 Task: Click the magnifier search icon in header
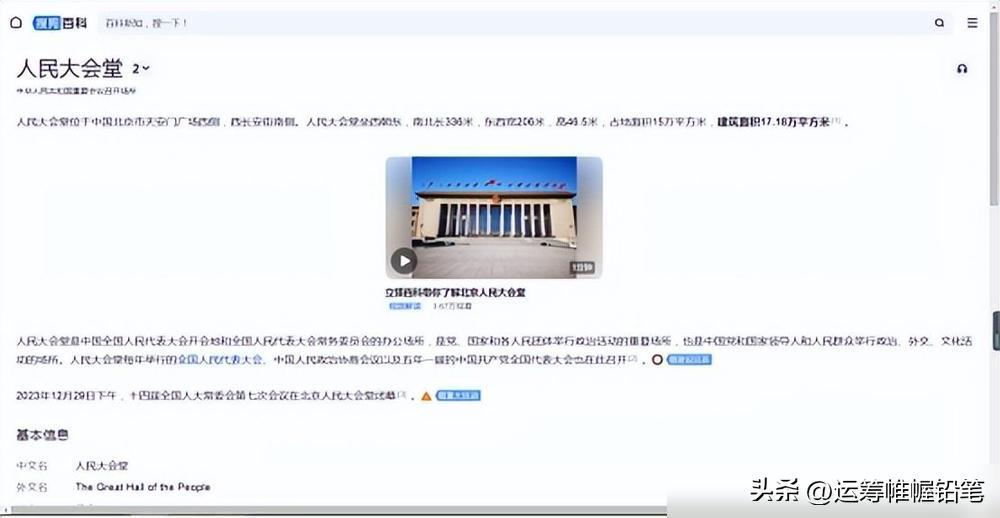939,22
